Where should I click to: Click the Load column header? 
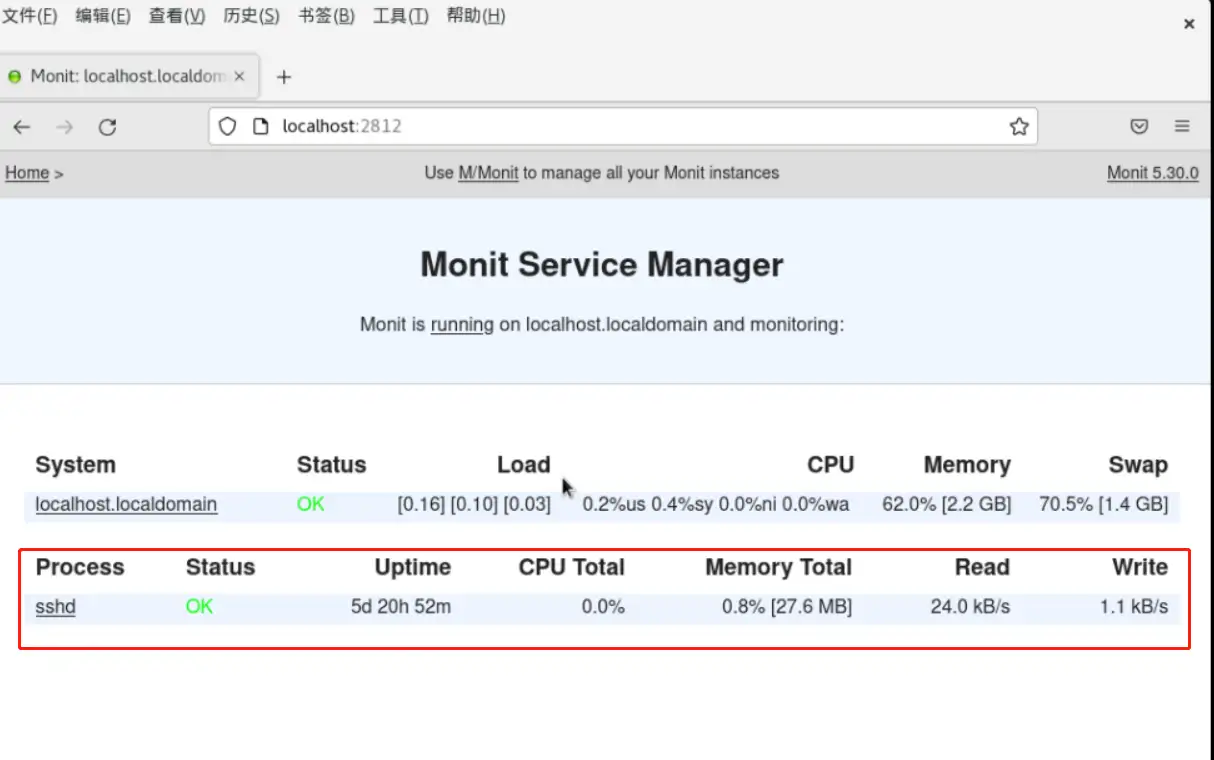pyautogui.click(x=524, y=465)
